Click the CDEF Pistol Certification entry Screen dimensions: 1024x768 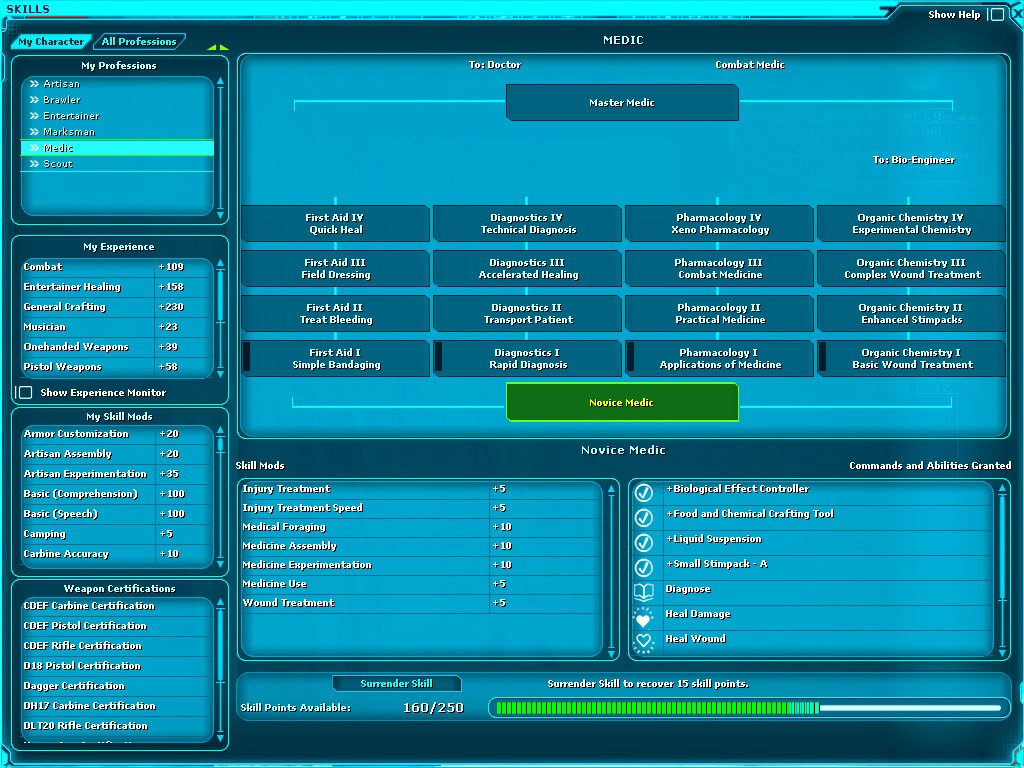pyautogui.click(x=118, y=626)
